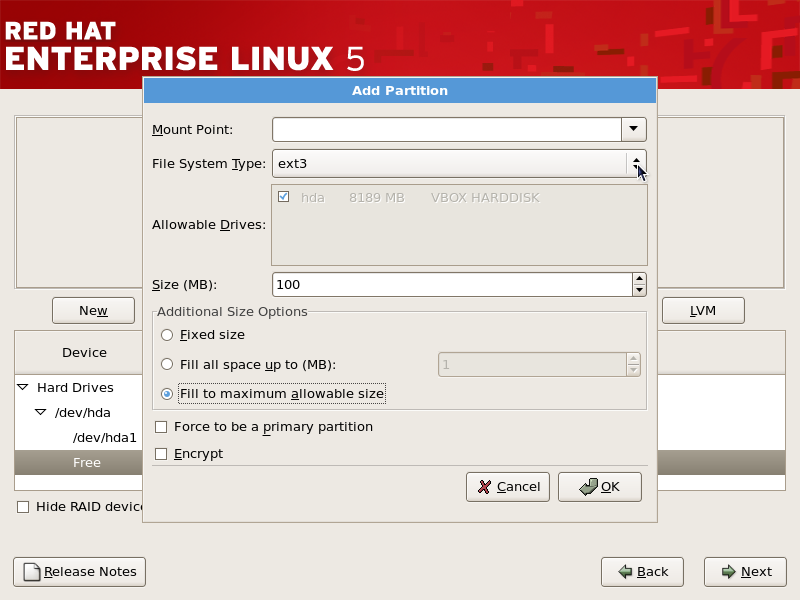Click the Add Partition title bar
This screenshot has width=800, height=600.
(x=400, y=90)
